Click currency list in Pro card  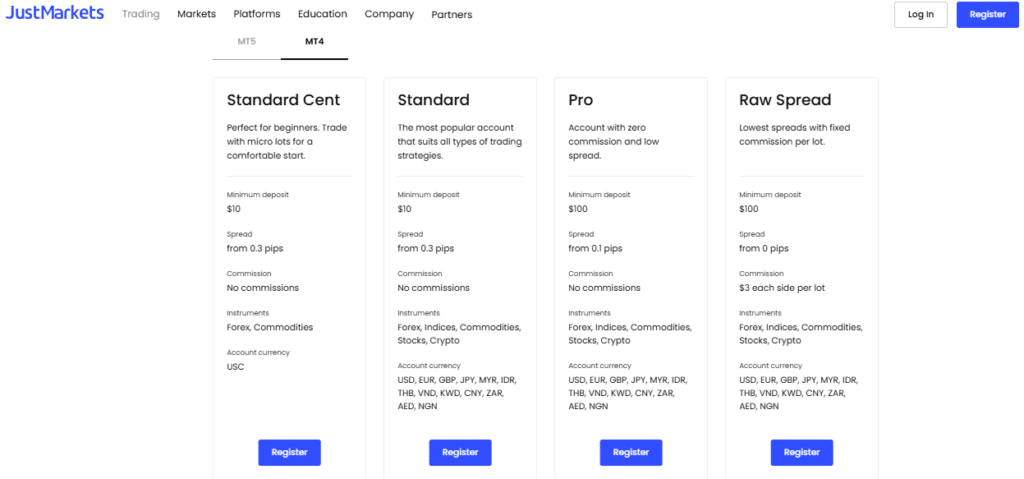[x=628, y=393]
